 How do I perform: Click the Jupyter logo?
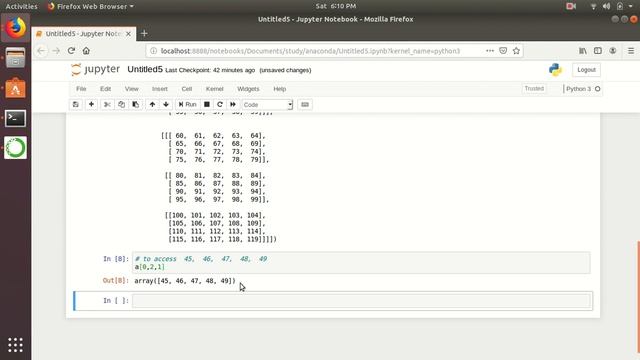[96, 69]
